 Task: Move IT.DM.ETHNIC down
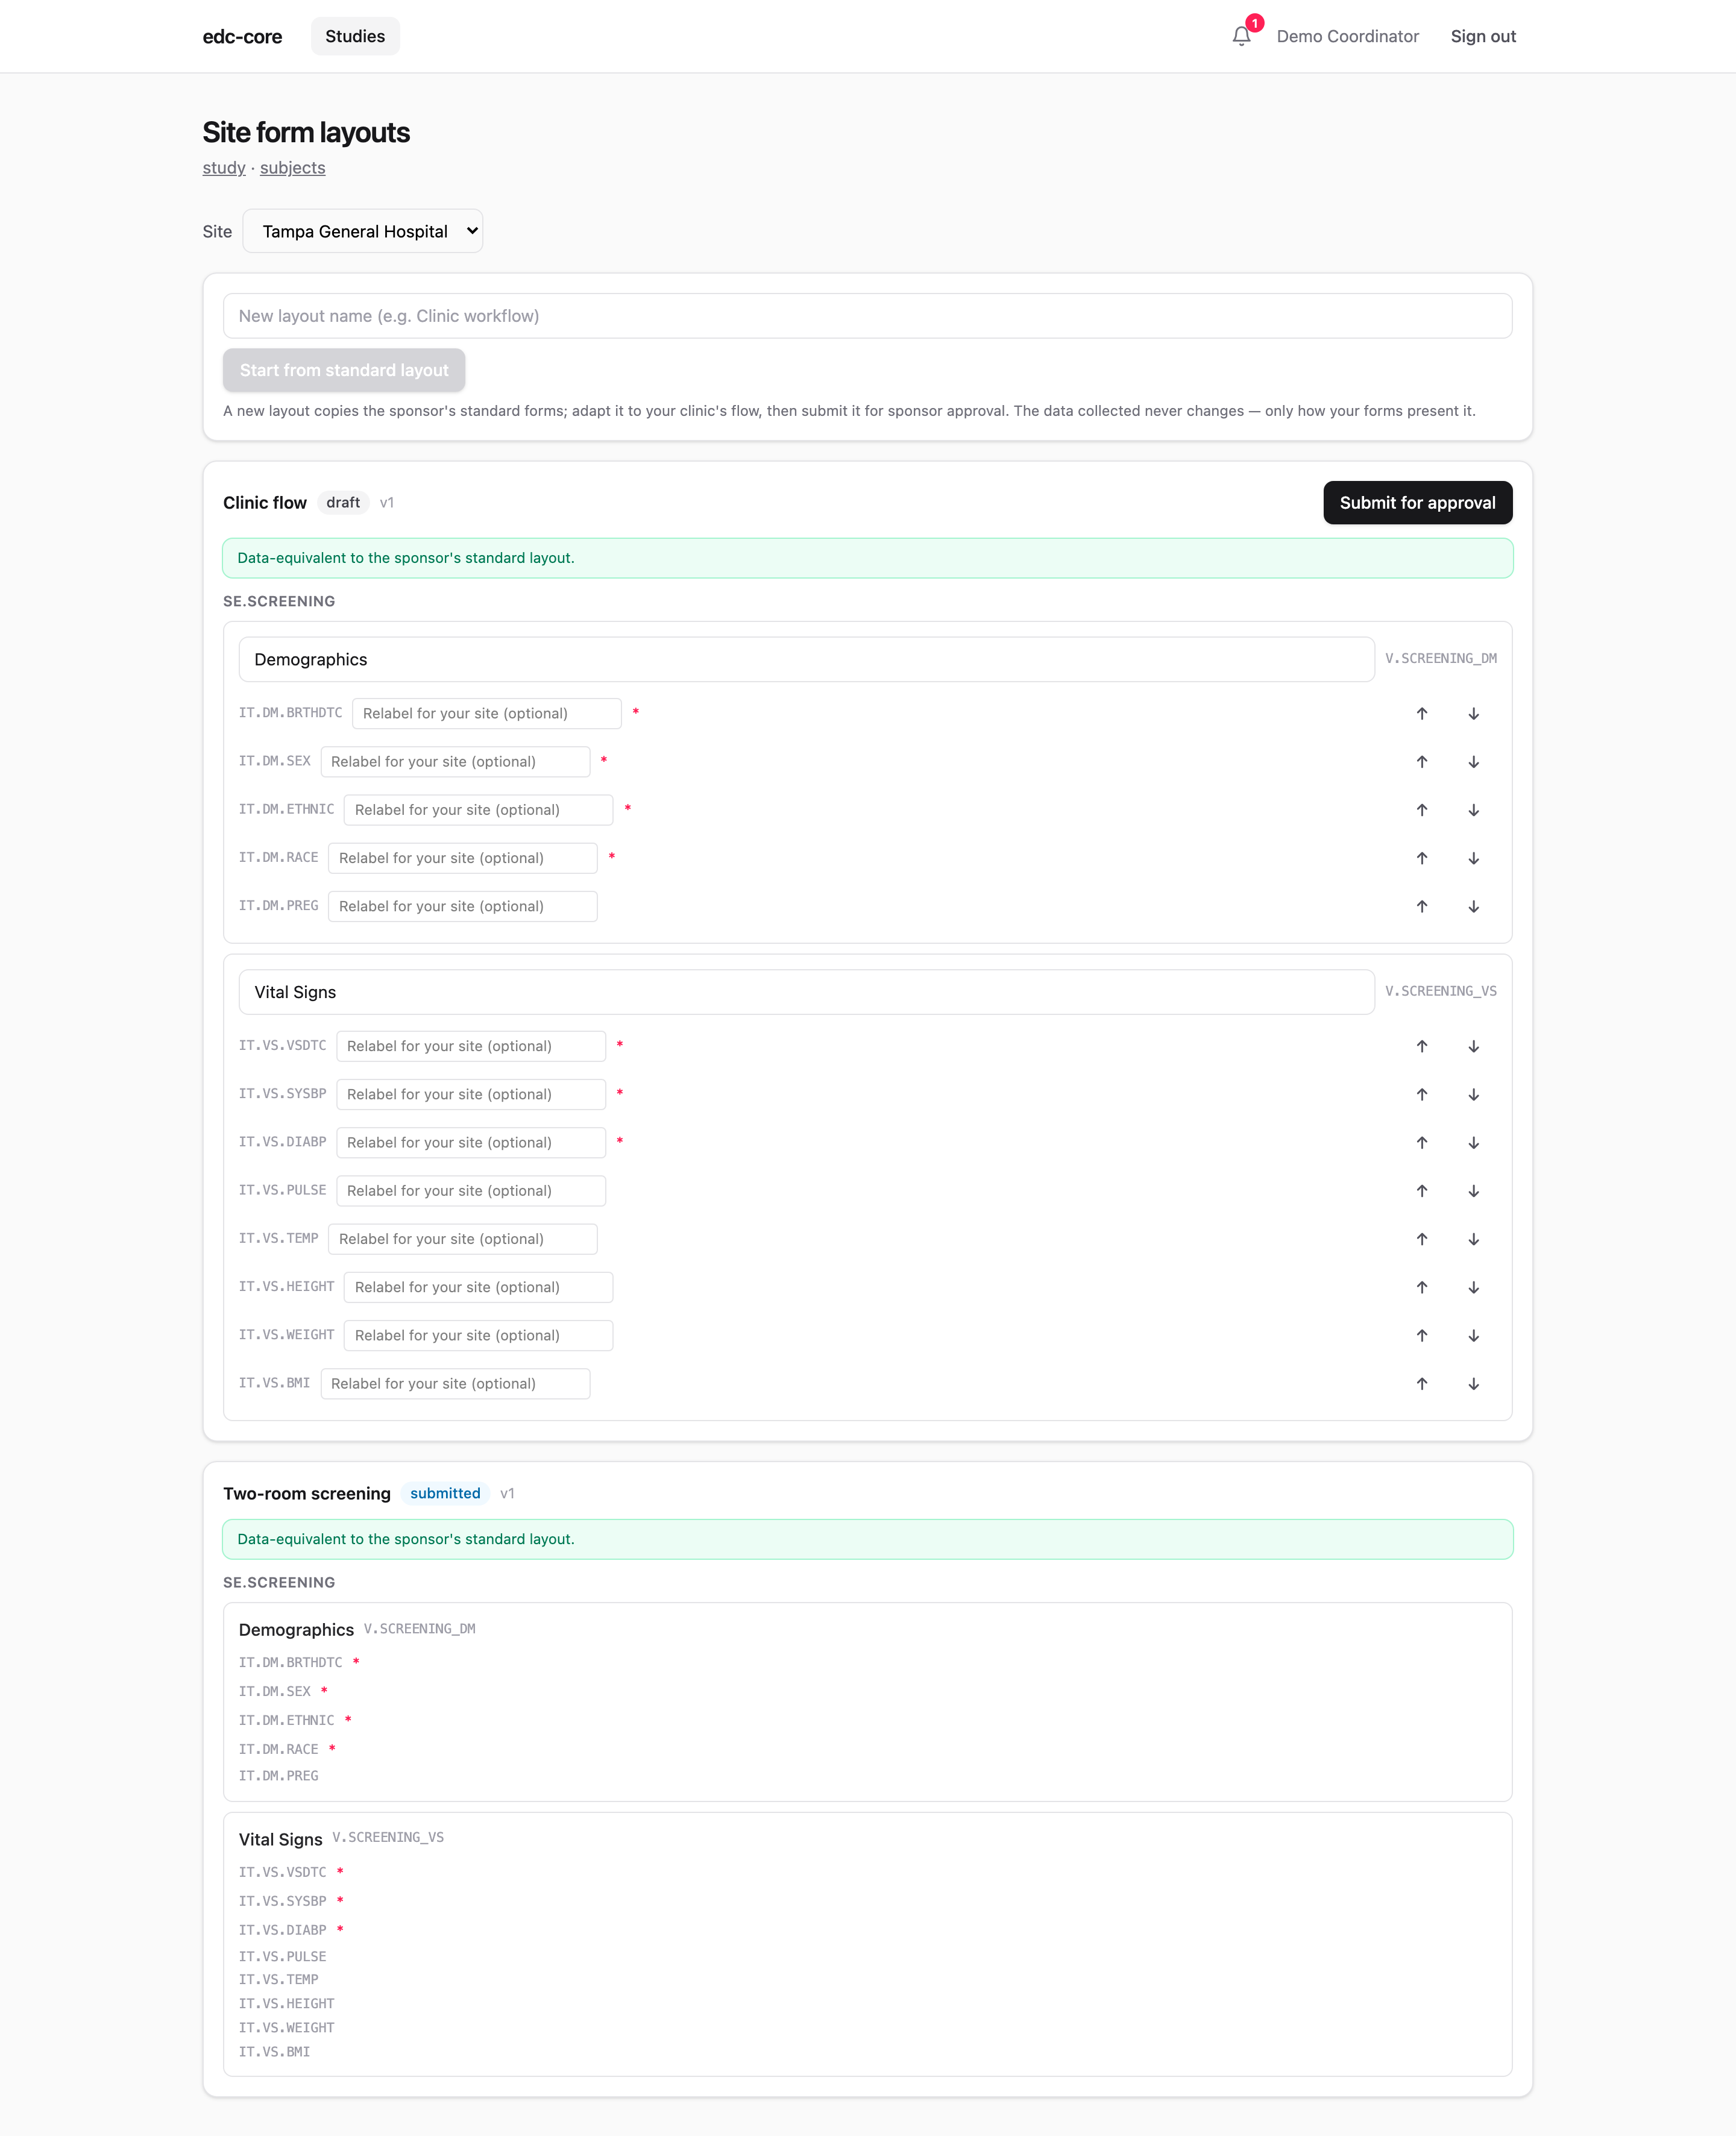(x=1474, y=810)
